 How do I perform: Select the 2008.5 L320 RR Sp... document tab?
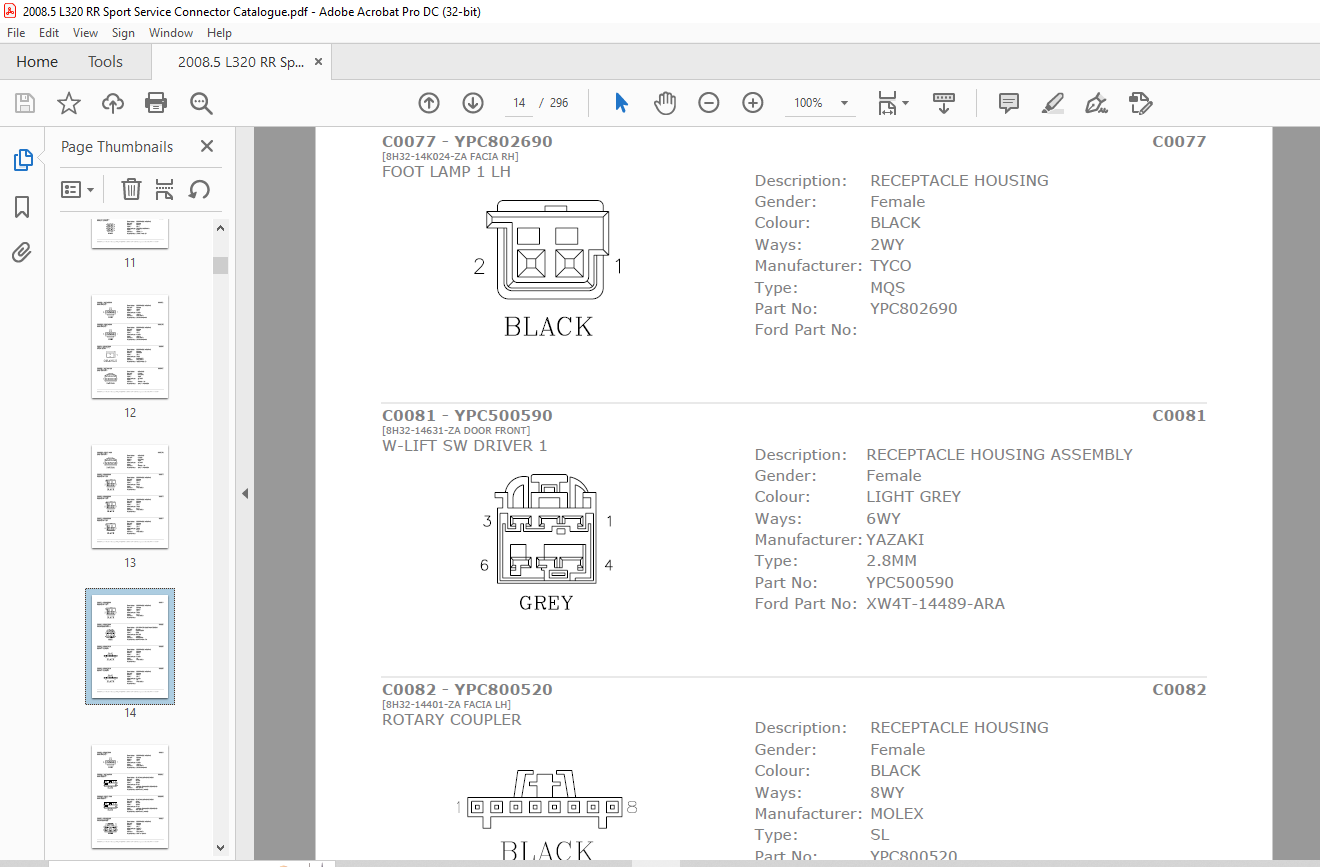[241, 62]
